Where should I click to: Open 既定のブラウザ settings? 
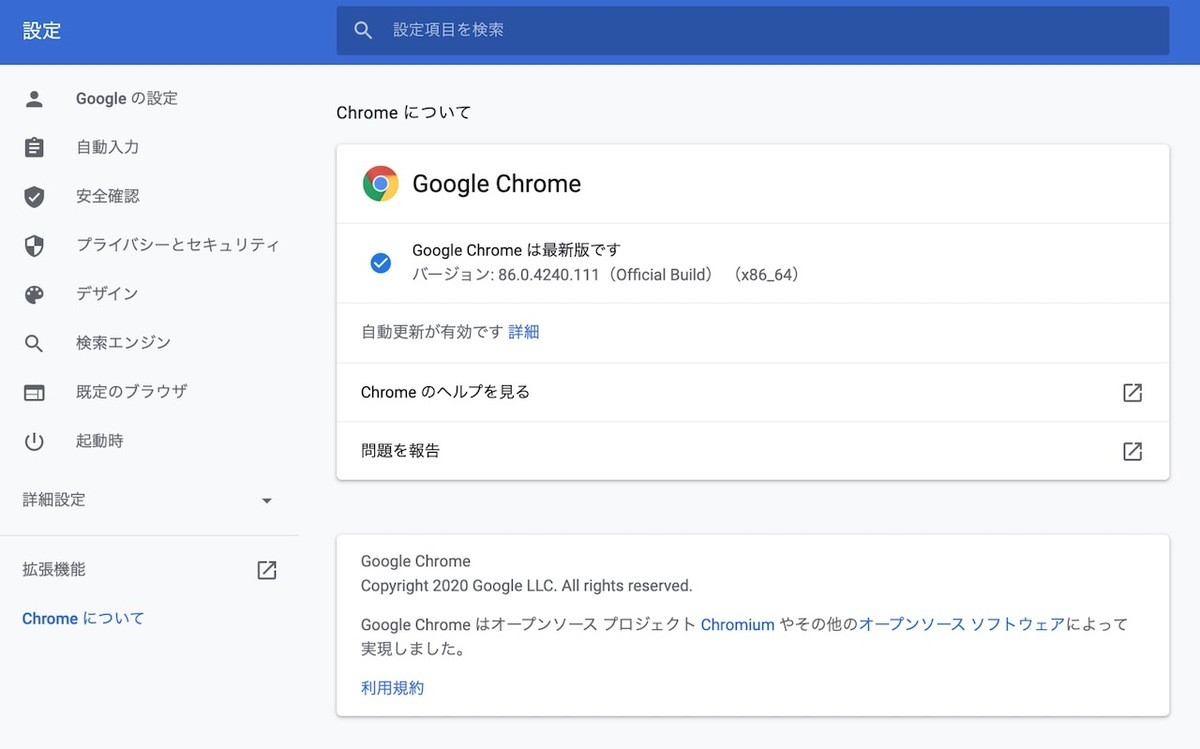[x=132, y=392]
